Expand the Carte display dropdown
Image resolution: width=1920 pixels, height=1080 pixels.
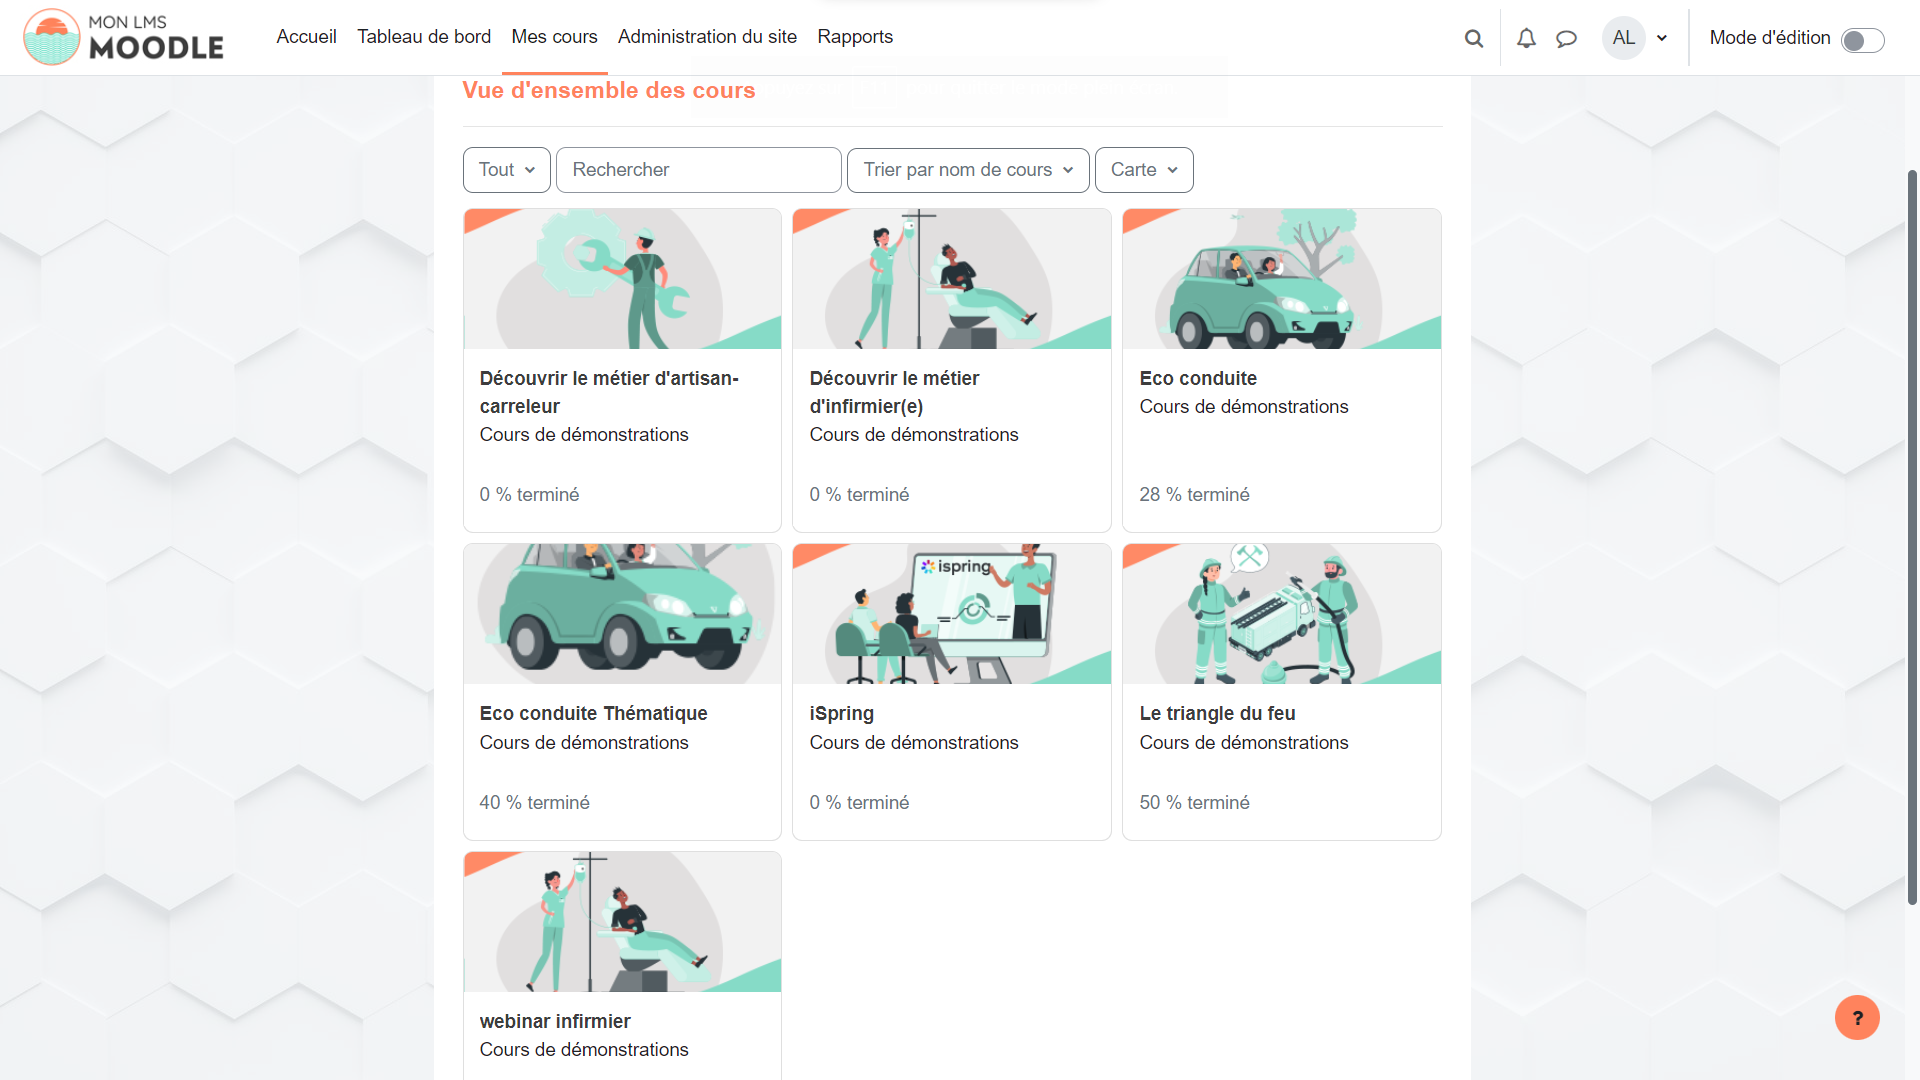point(1143,170)
